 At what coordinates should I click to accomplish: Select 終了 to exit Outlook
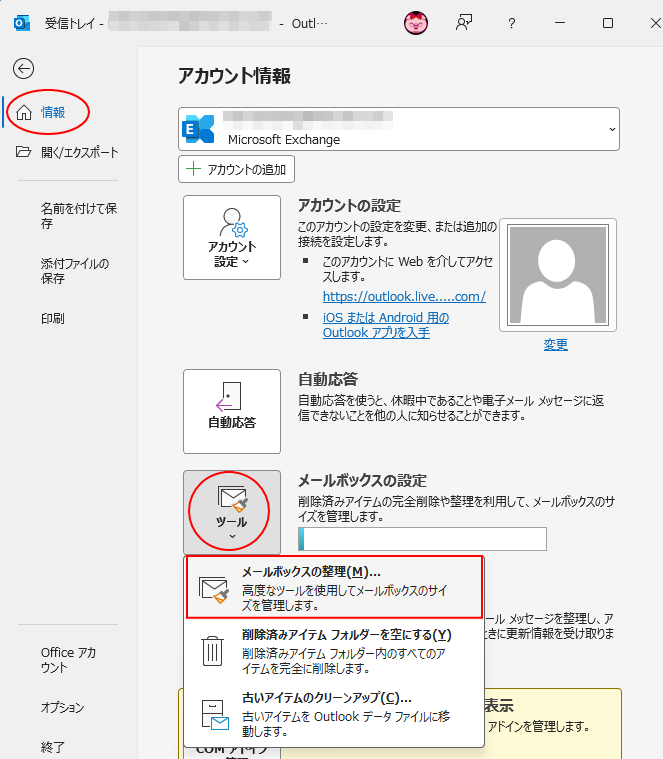[53, 747]
